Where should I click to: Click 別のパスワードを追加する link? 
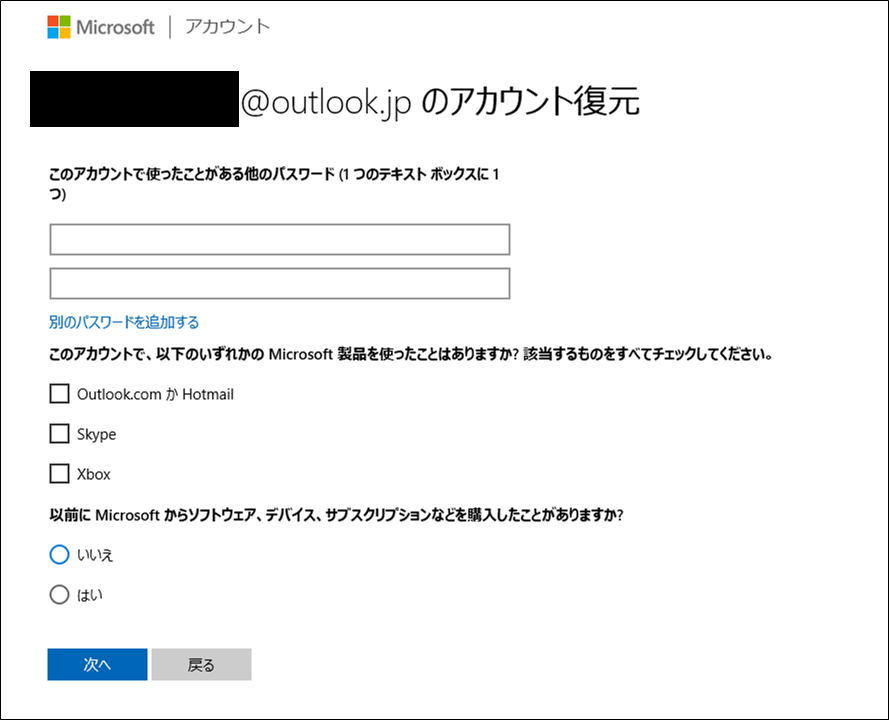124,322
